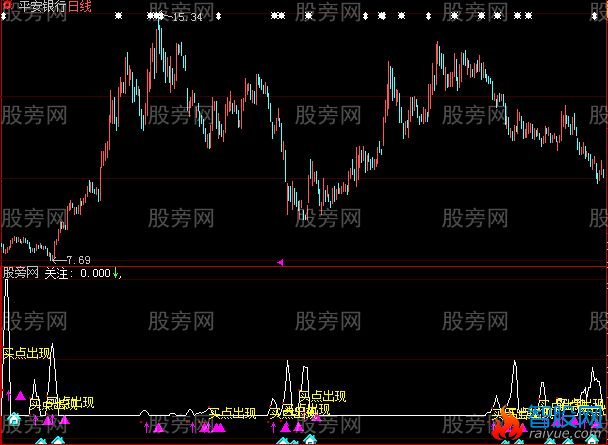608x445 pixels.
Task: Click the green down arrow after 0.000
Action: pos(115,273)
